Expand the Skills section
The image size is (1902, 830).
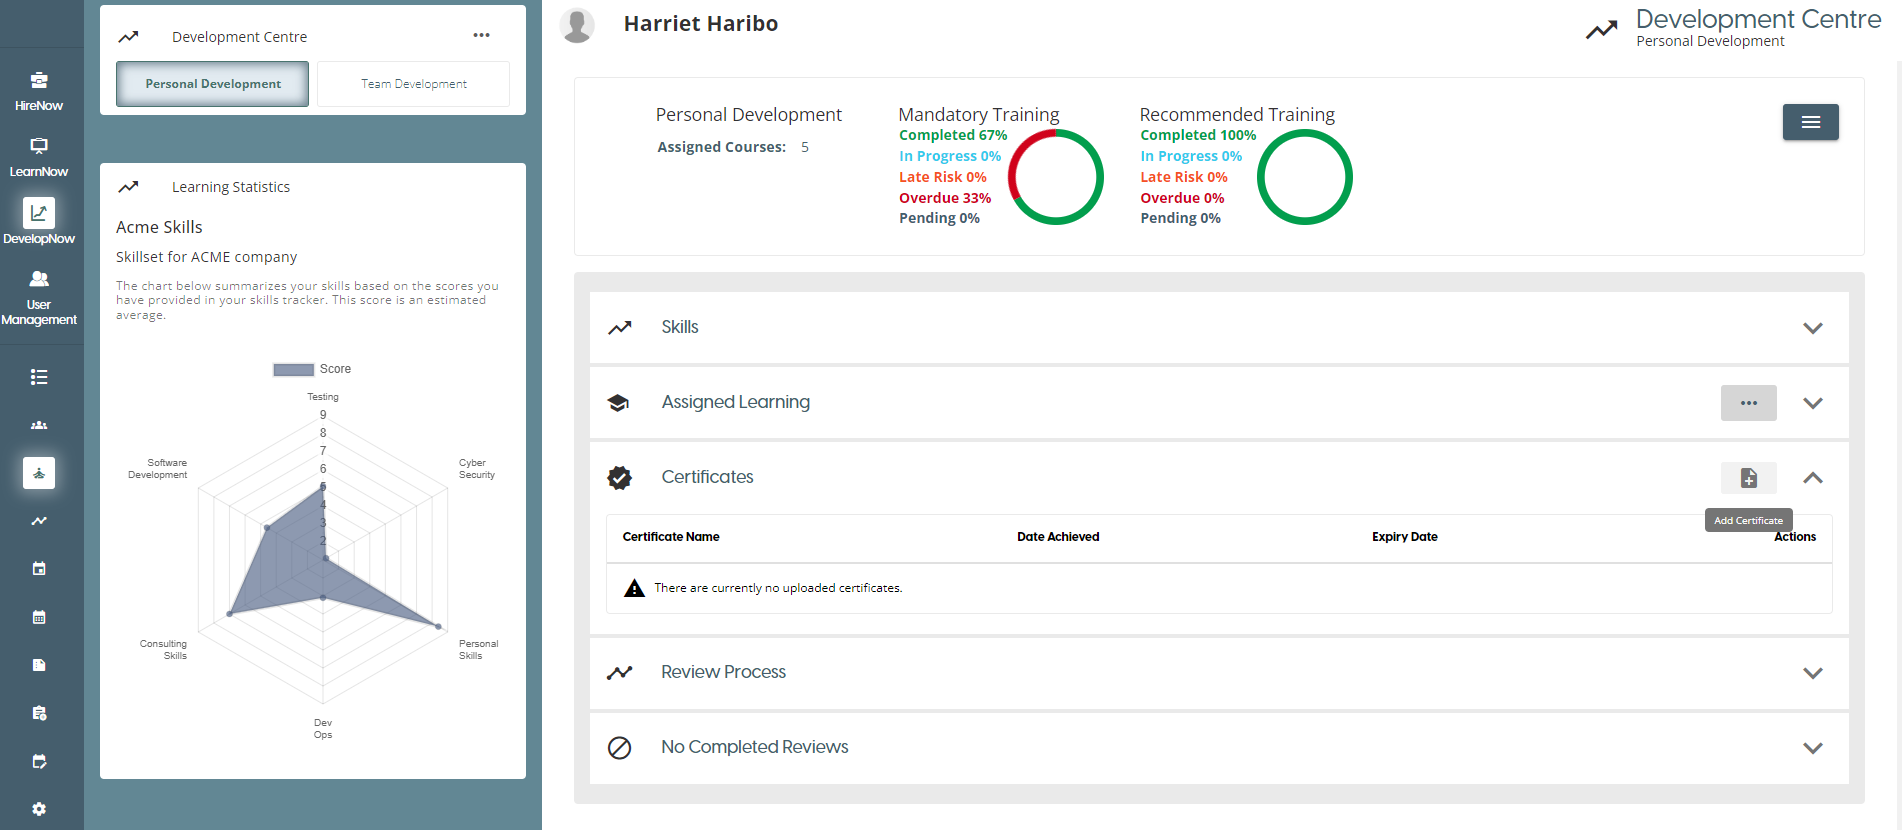point(1812,328)
